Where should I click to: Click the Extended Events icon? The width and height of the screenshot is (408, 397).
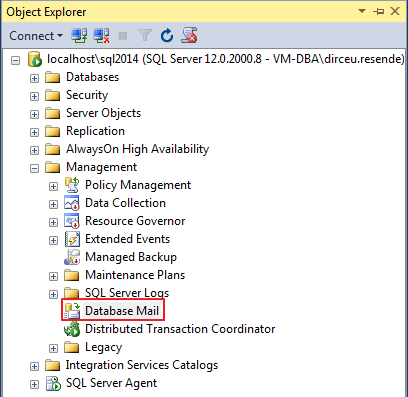[72, 239]
